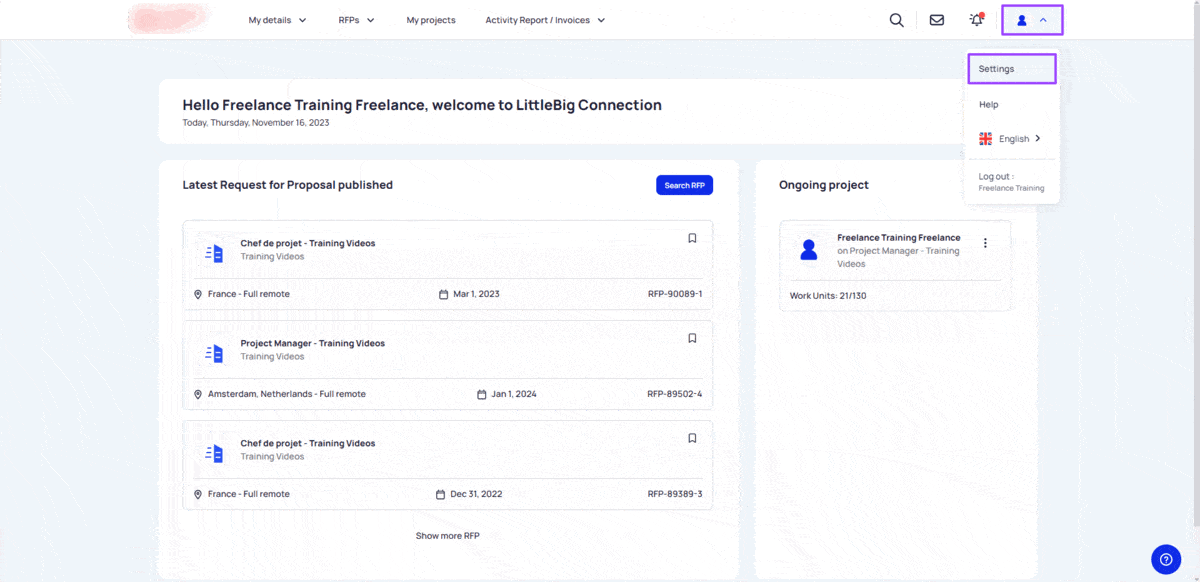
Task: Open the ongoing project three-dot menu
Action: [985, 243]
